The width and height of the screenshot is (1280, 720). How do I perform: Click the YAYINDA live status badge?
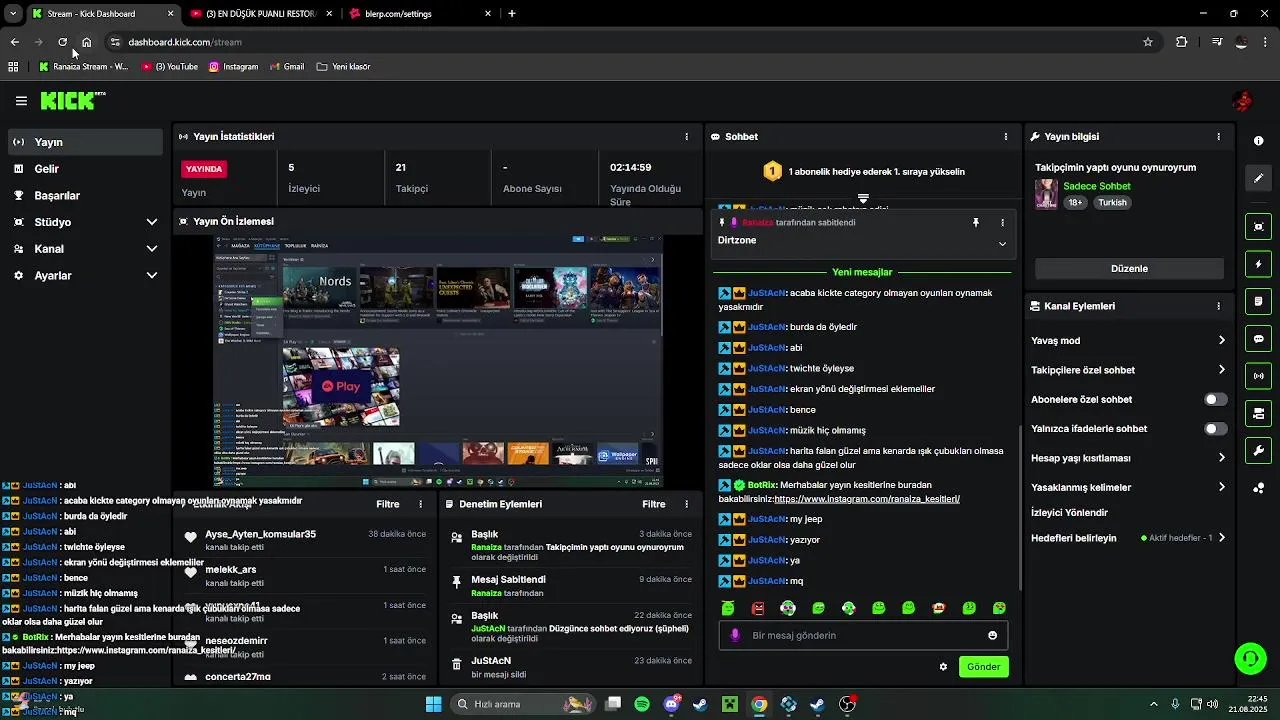204,169
